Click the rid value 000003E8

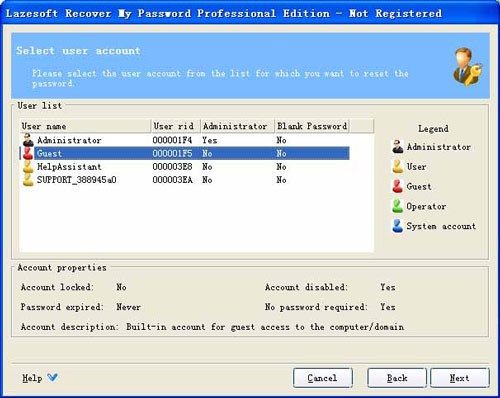point(172,166)
